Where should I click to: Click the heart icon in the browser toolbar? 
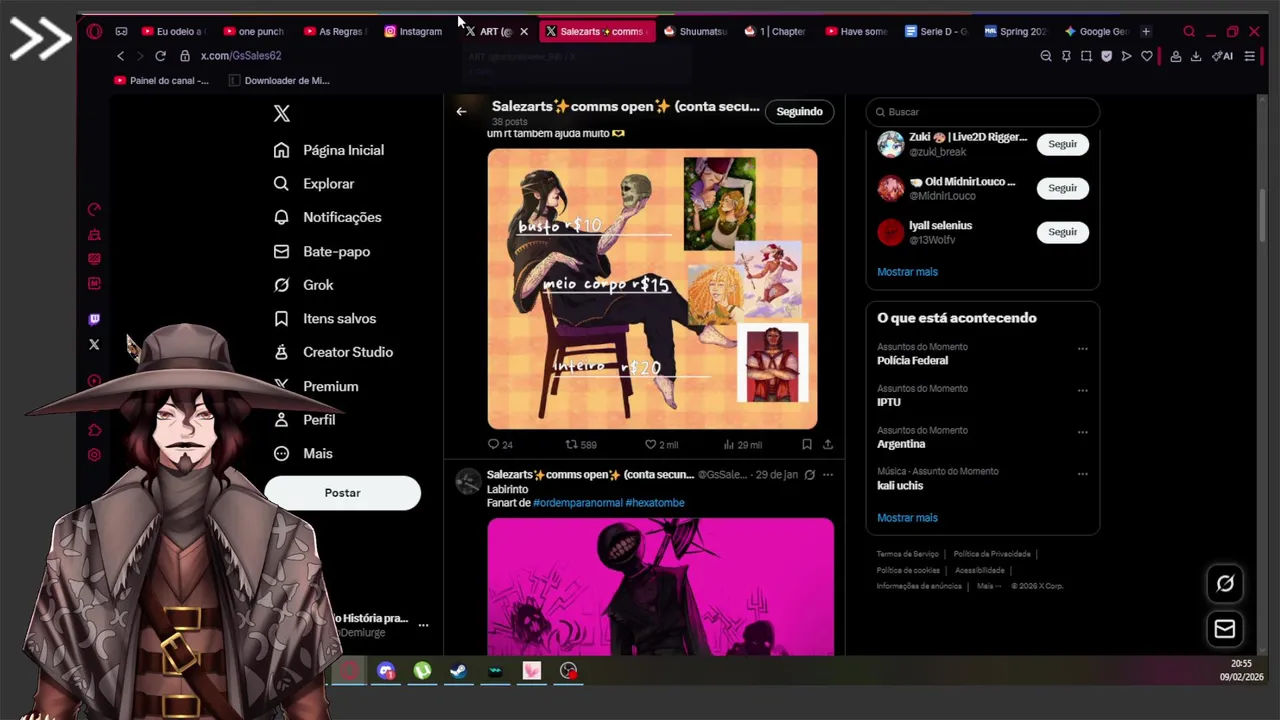click(1146, 56)
